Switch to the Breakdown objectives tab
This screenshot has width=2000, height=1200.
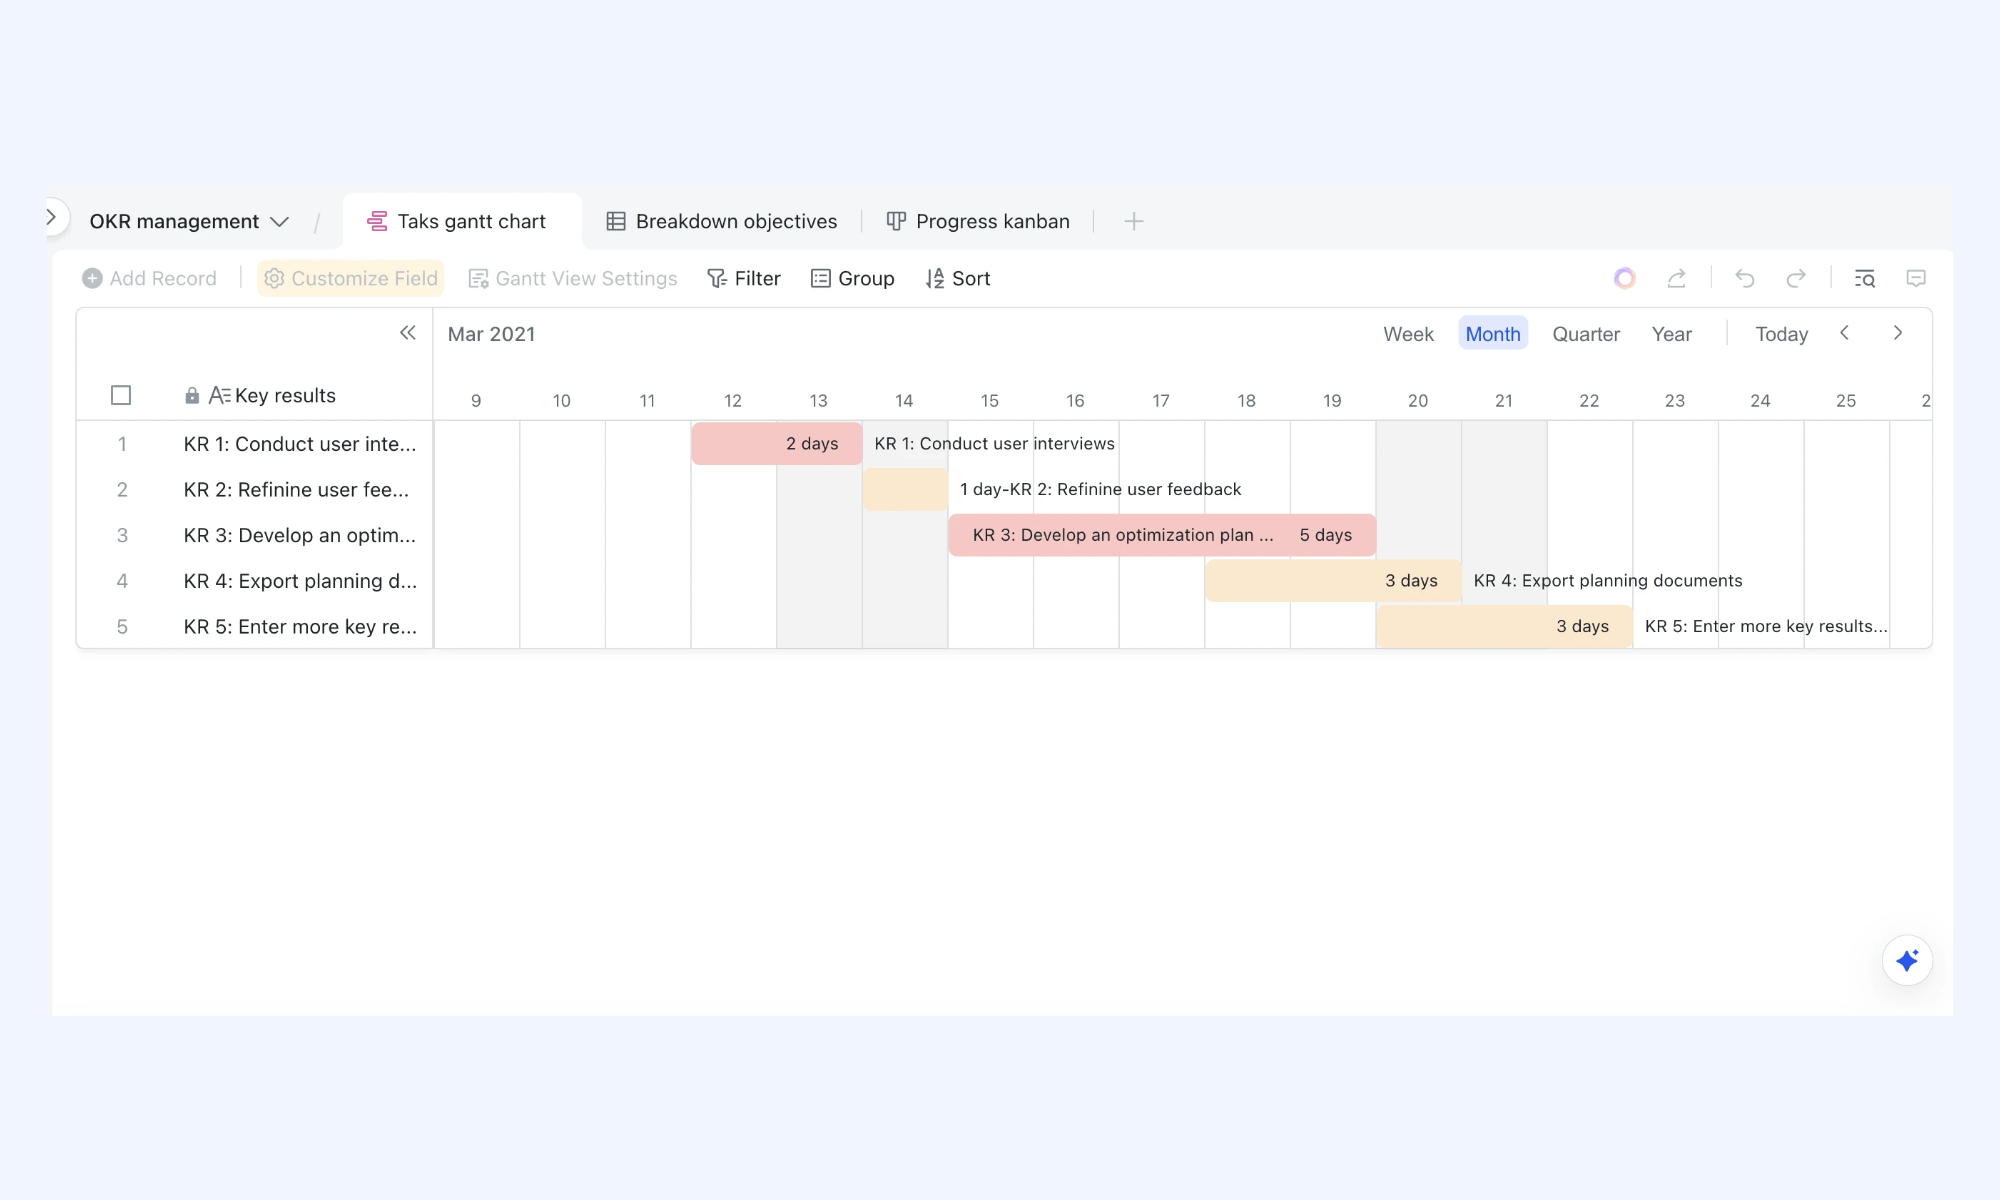point(722,222)
